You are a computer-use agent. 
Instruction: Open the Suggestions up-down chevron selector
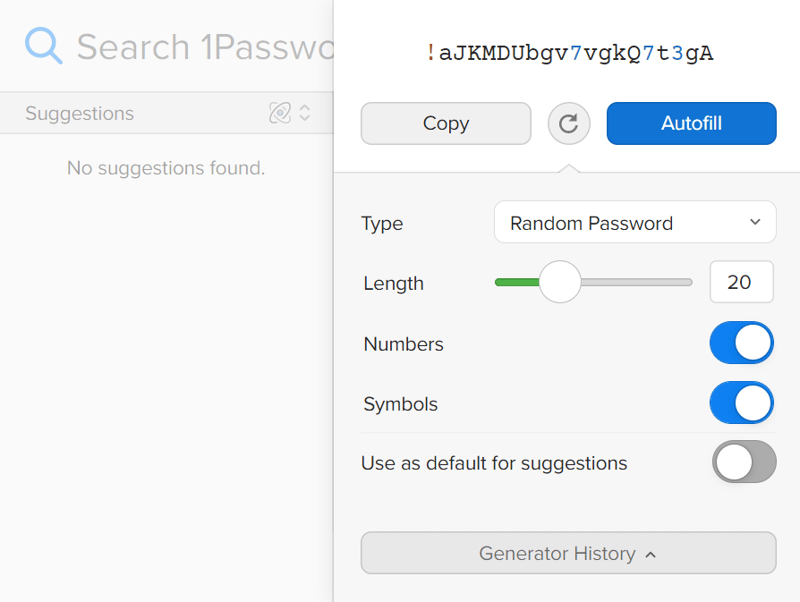(x=305, y=113)
